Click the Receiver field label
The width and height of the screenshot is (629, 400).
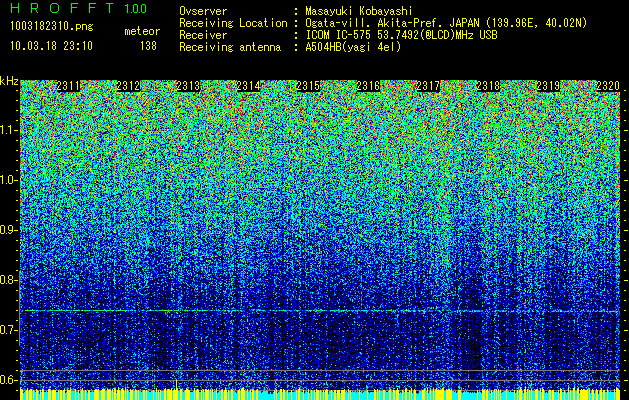[203, 35]
